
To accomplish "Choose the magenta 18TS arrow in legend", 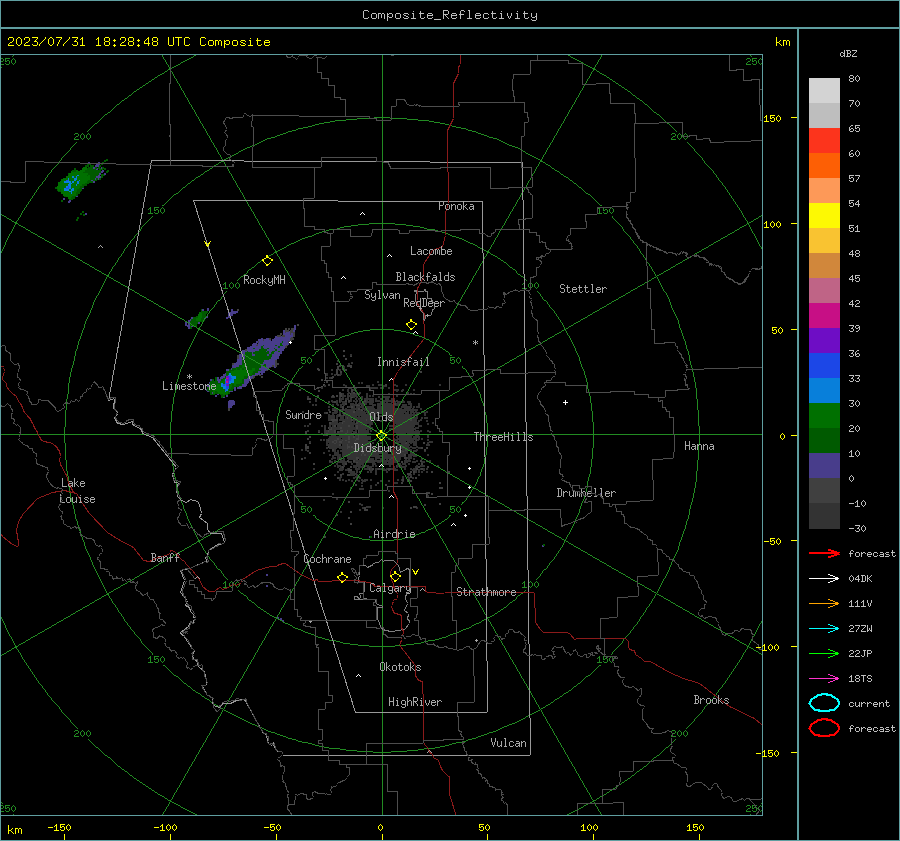I will [x=824, y=679].
